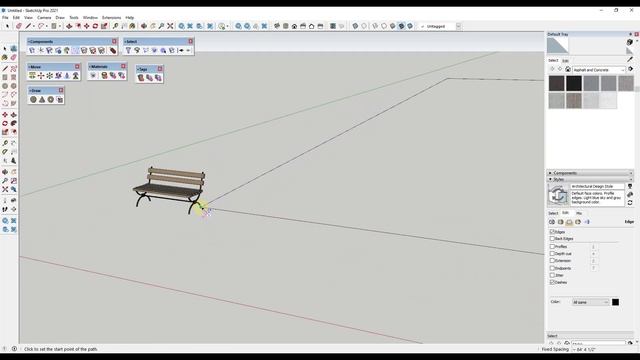Select the Tape Measure tool in the top toolbar
The height and width of the screenshot is (360, 640).
click(116, 26)
